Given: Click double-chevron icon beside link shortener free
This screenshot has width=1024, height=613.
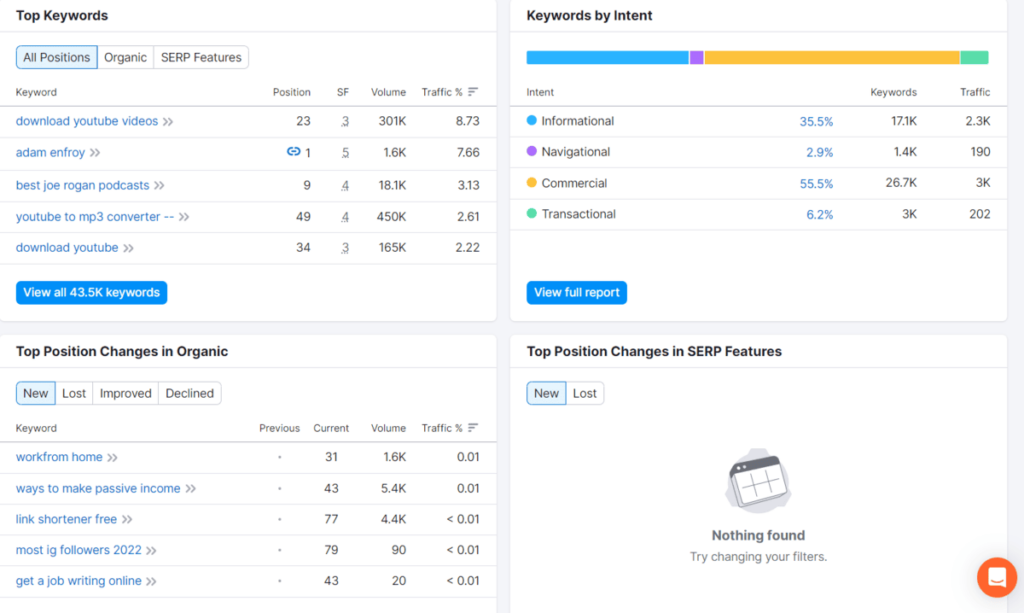Looking at the screenshot, I should pos(127,519).
